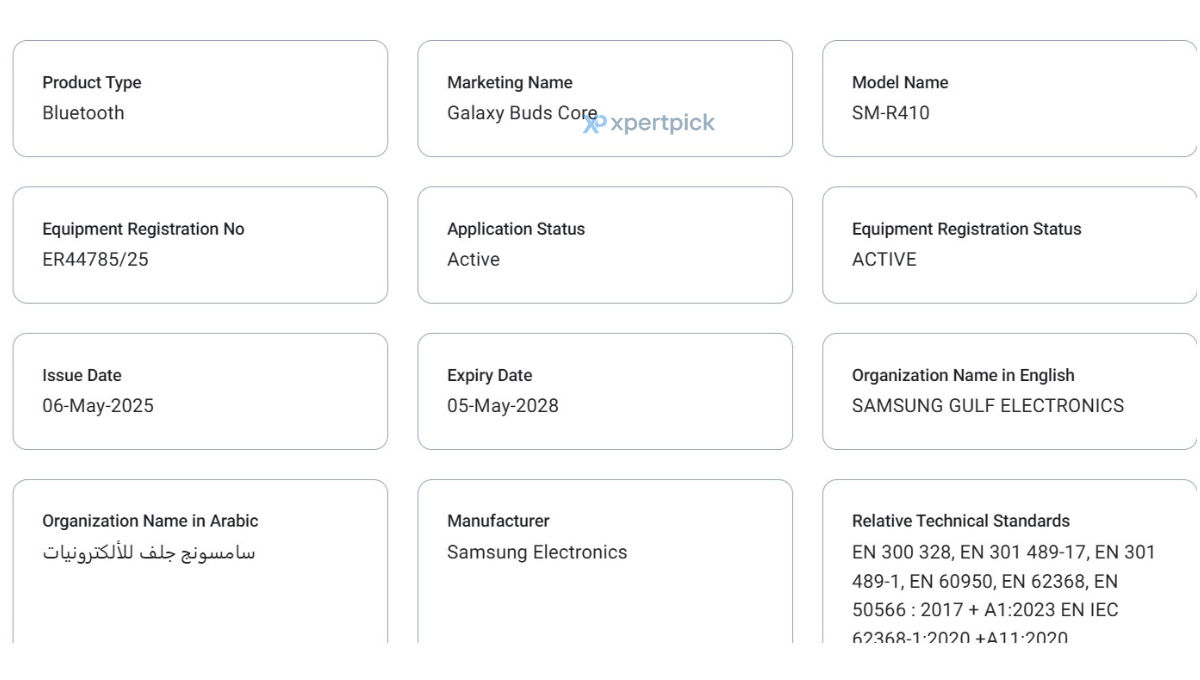Click the 'Relative Technical Standards' label
The width and height of the screenshot is (1200, 680).
[x=961, y=521]
